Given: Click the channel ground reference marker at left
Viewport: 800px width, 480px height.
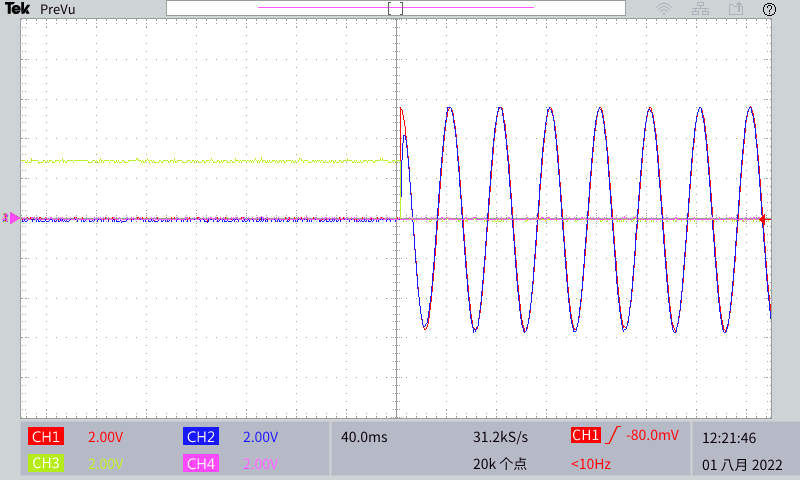Looking at the screenshot, I should pos(11,217).
